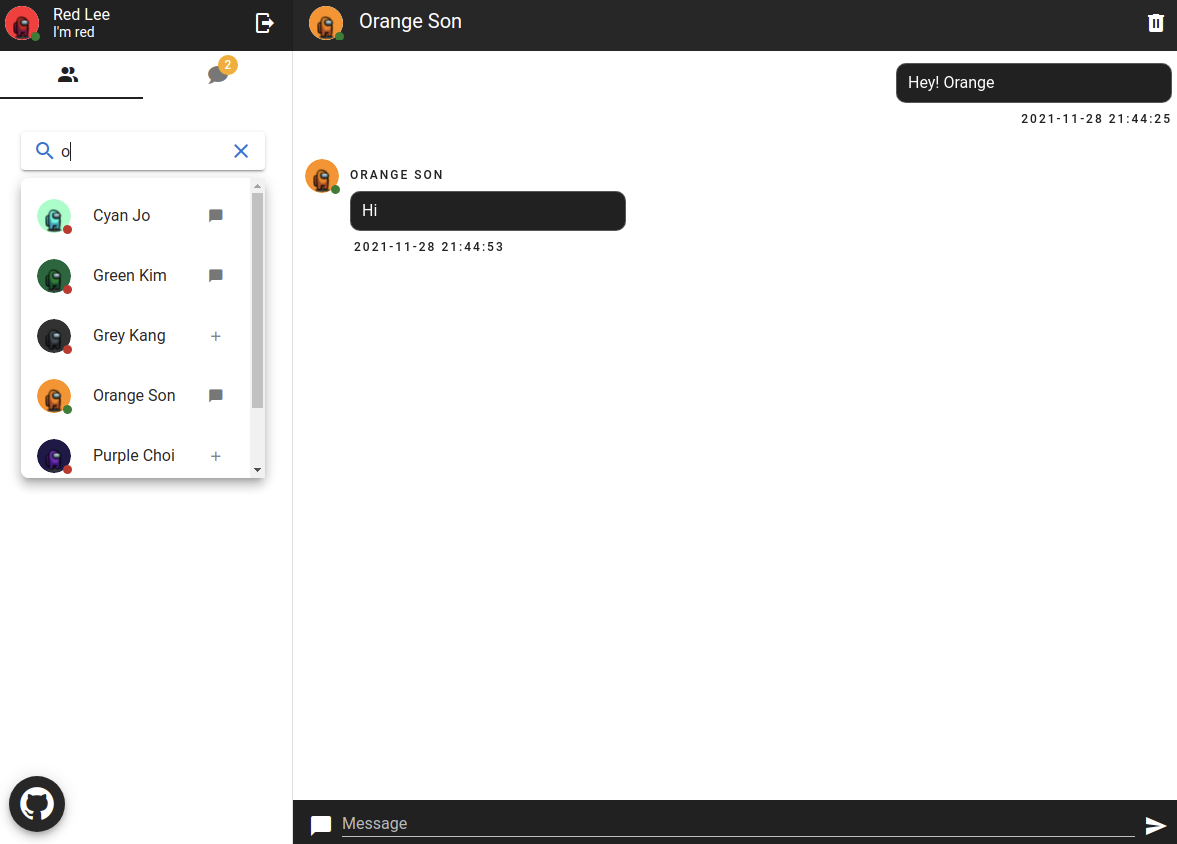Click Red Lee's profile avatar
This screenshot has height=844, width=1177.
pyautogui.click(x=22, y=23)
